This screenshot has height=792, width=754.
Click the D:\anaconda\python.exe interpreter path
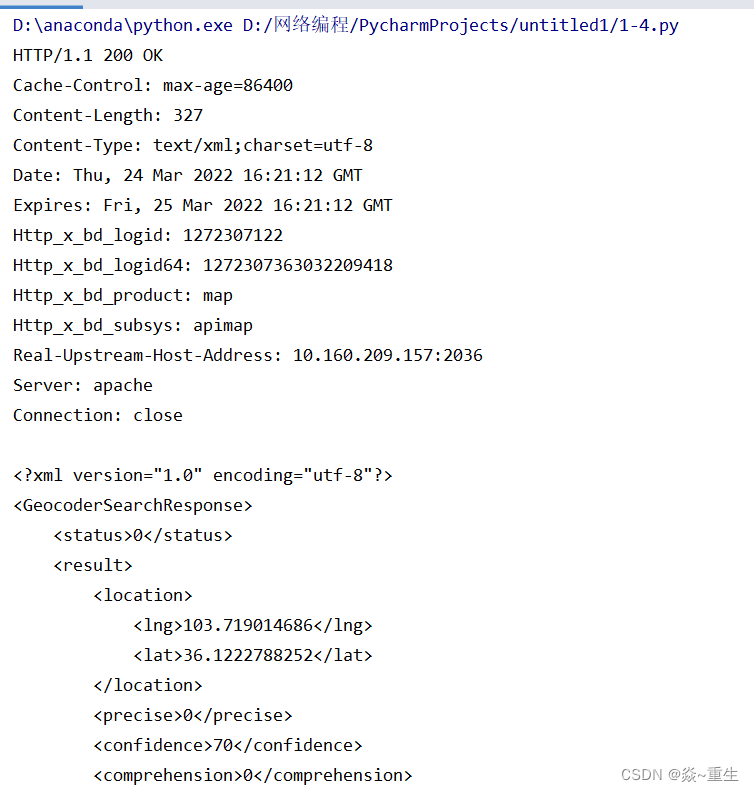tap(123, 25)
